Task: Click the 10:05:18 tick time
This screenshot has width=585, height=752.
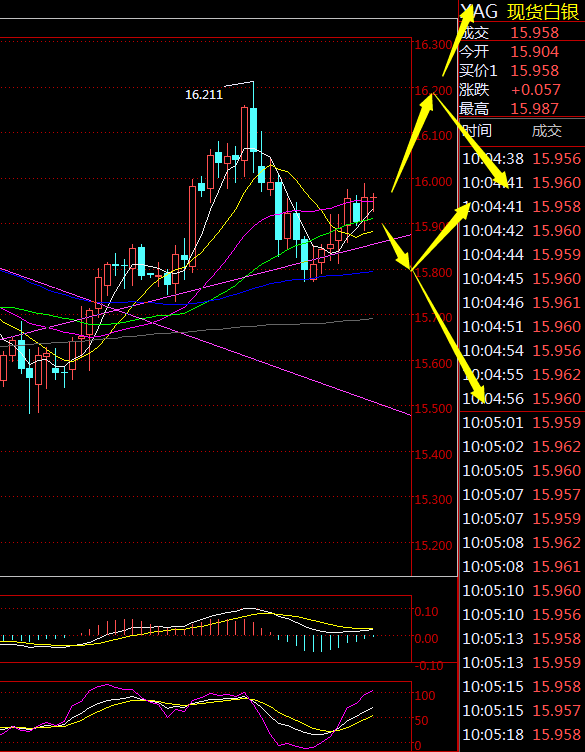Action: click(493, 734)
